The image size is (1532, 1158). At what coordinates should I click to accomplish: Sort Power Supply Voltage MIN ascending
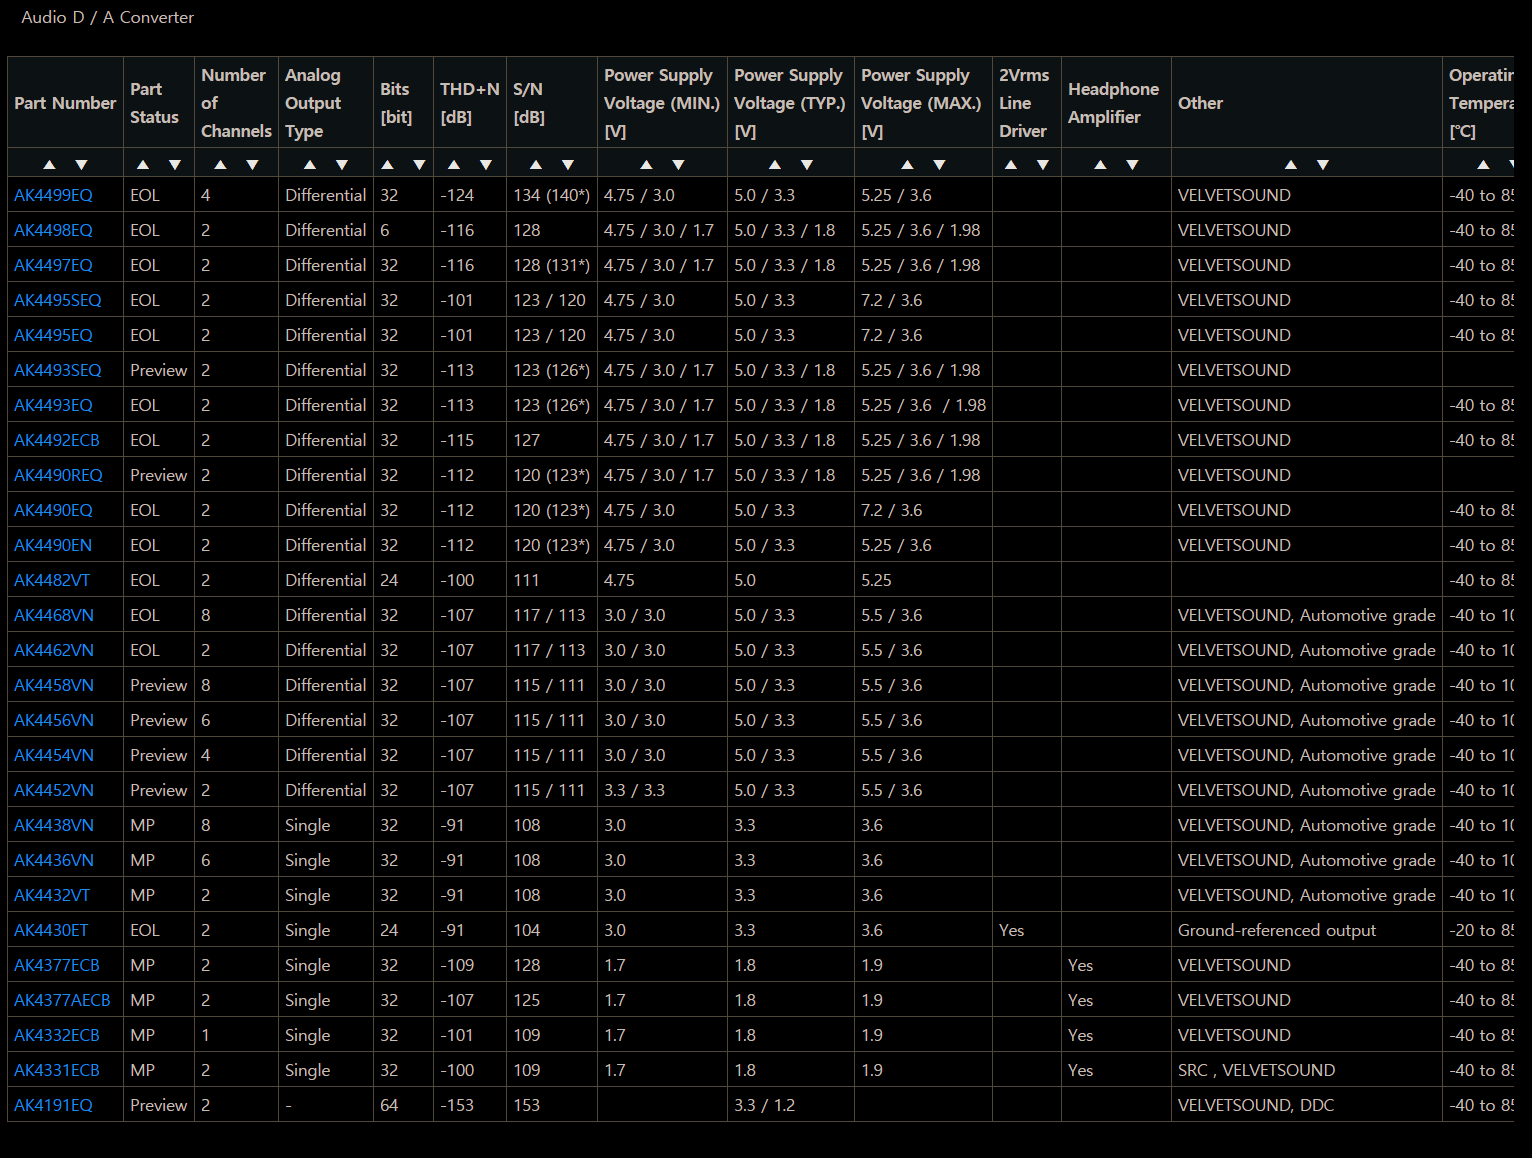coord(646,165)
